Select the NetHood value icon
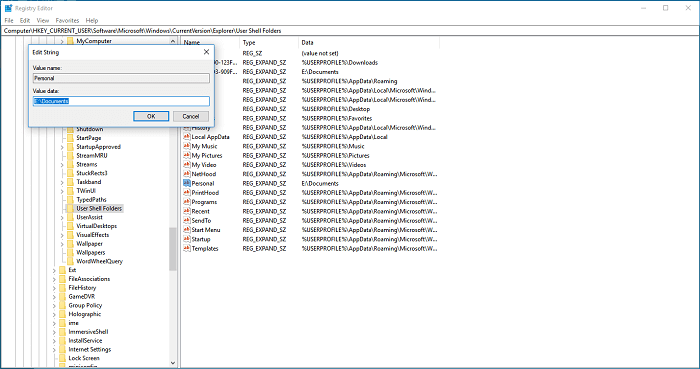Screen dimensions: 700x369 point(187,174)
